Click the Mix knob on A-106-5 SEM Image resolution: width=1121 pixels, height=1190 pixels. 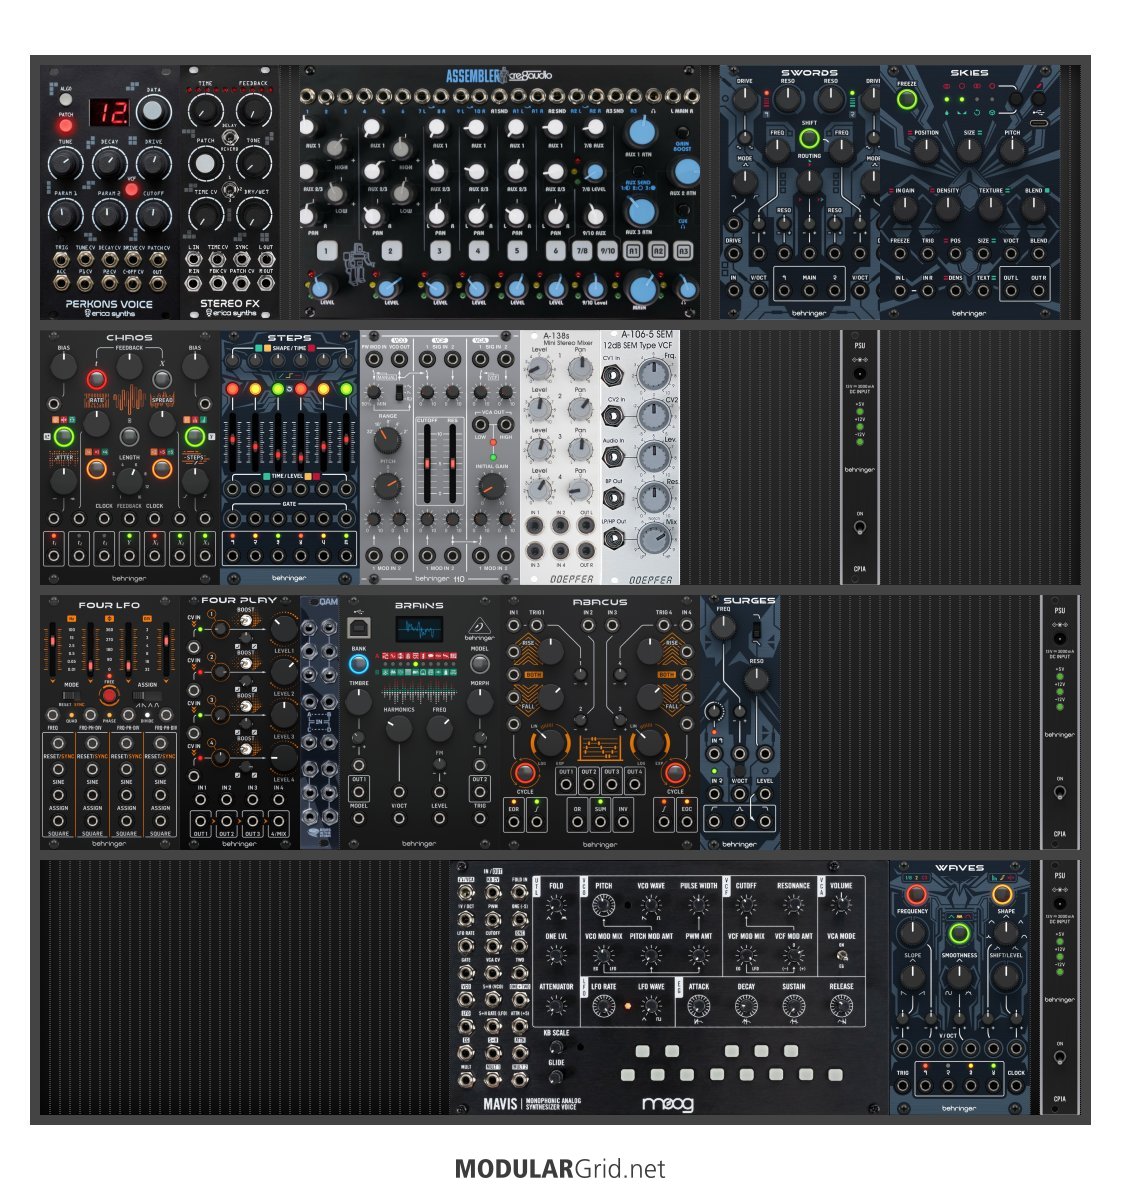[653, 540]
